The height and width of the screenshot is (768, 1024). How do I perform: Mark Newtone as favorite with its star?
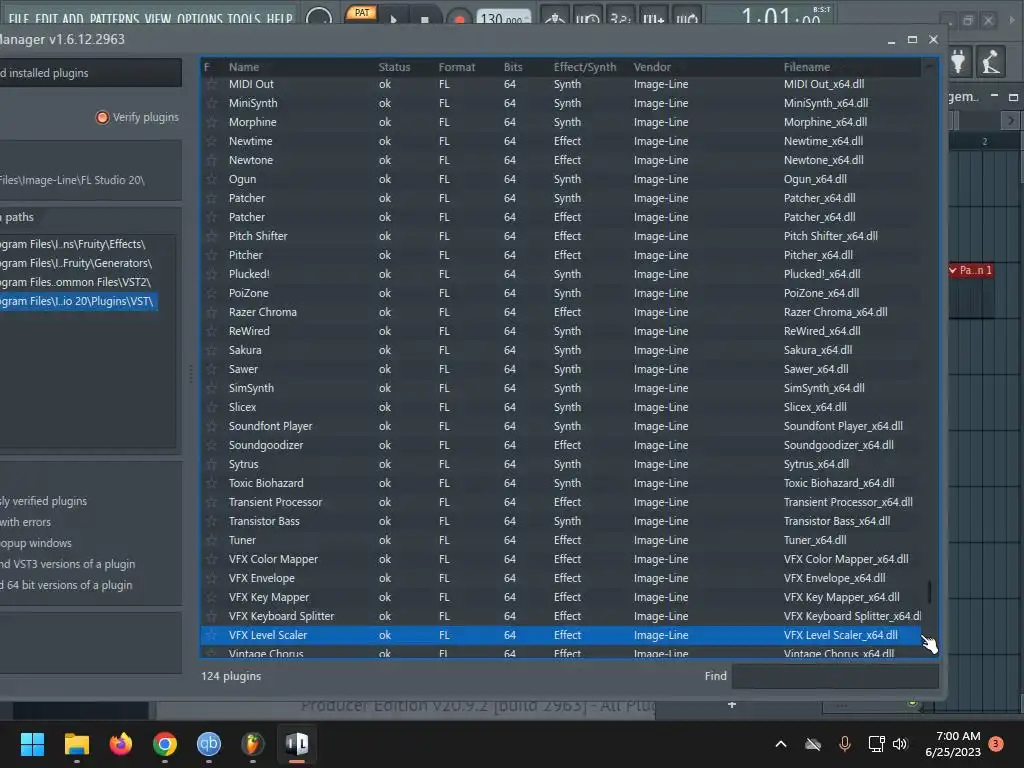(x=211, y=160)
